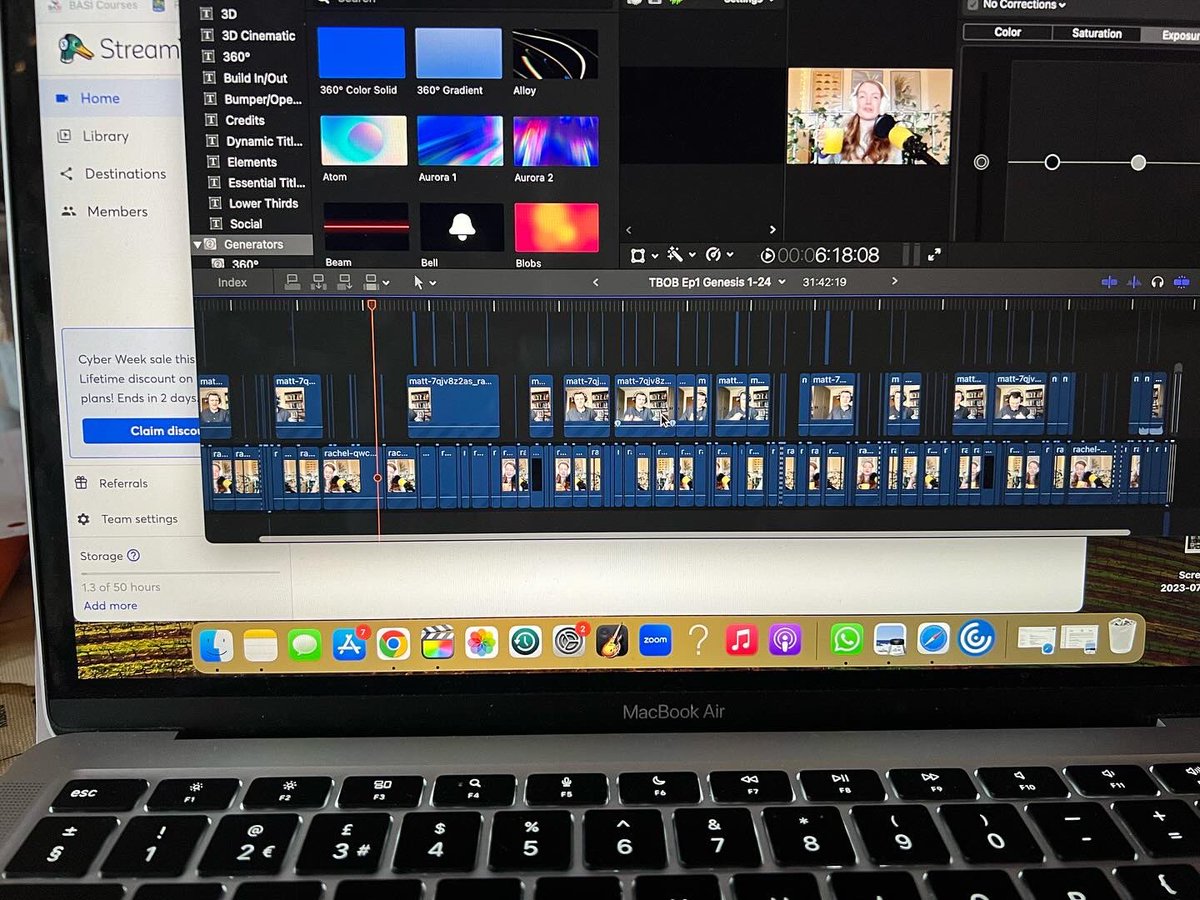Select the 360° Gradient generator thumbnail
Viewport: 1200px width, 900px height.
(x=458, y=52)
